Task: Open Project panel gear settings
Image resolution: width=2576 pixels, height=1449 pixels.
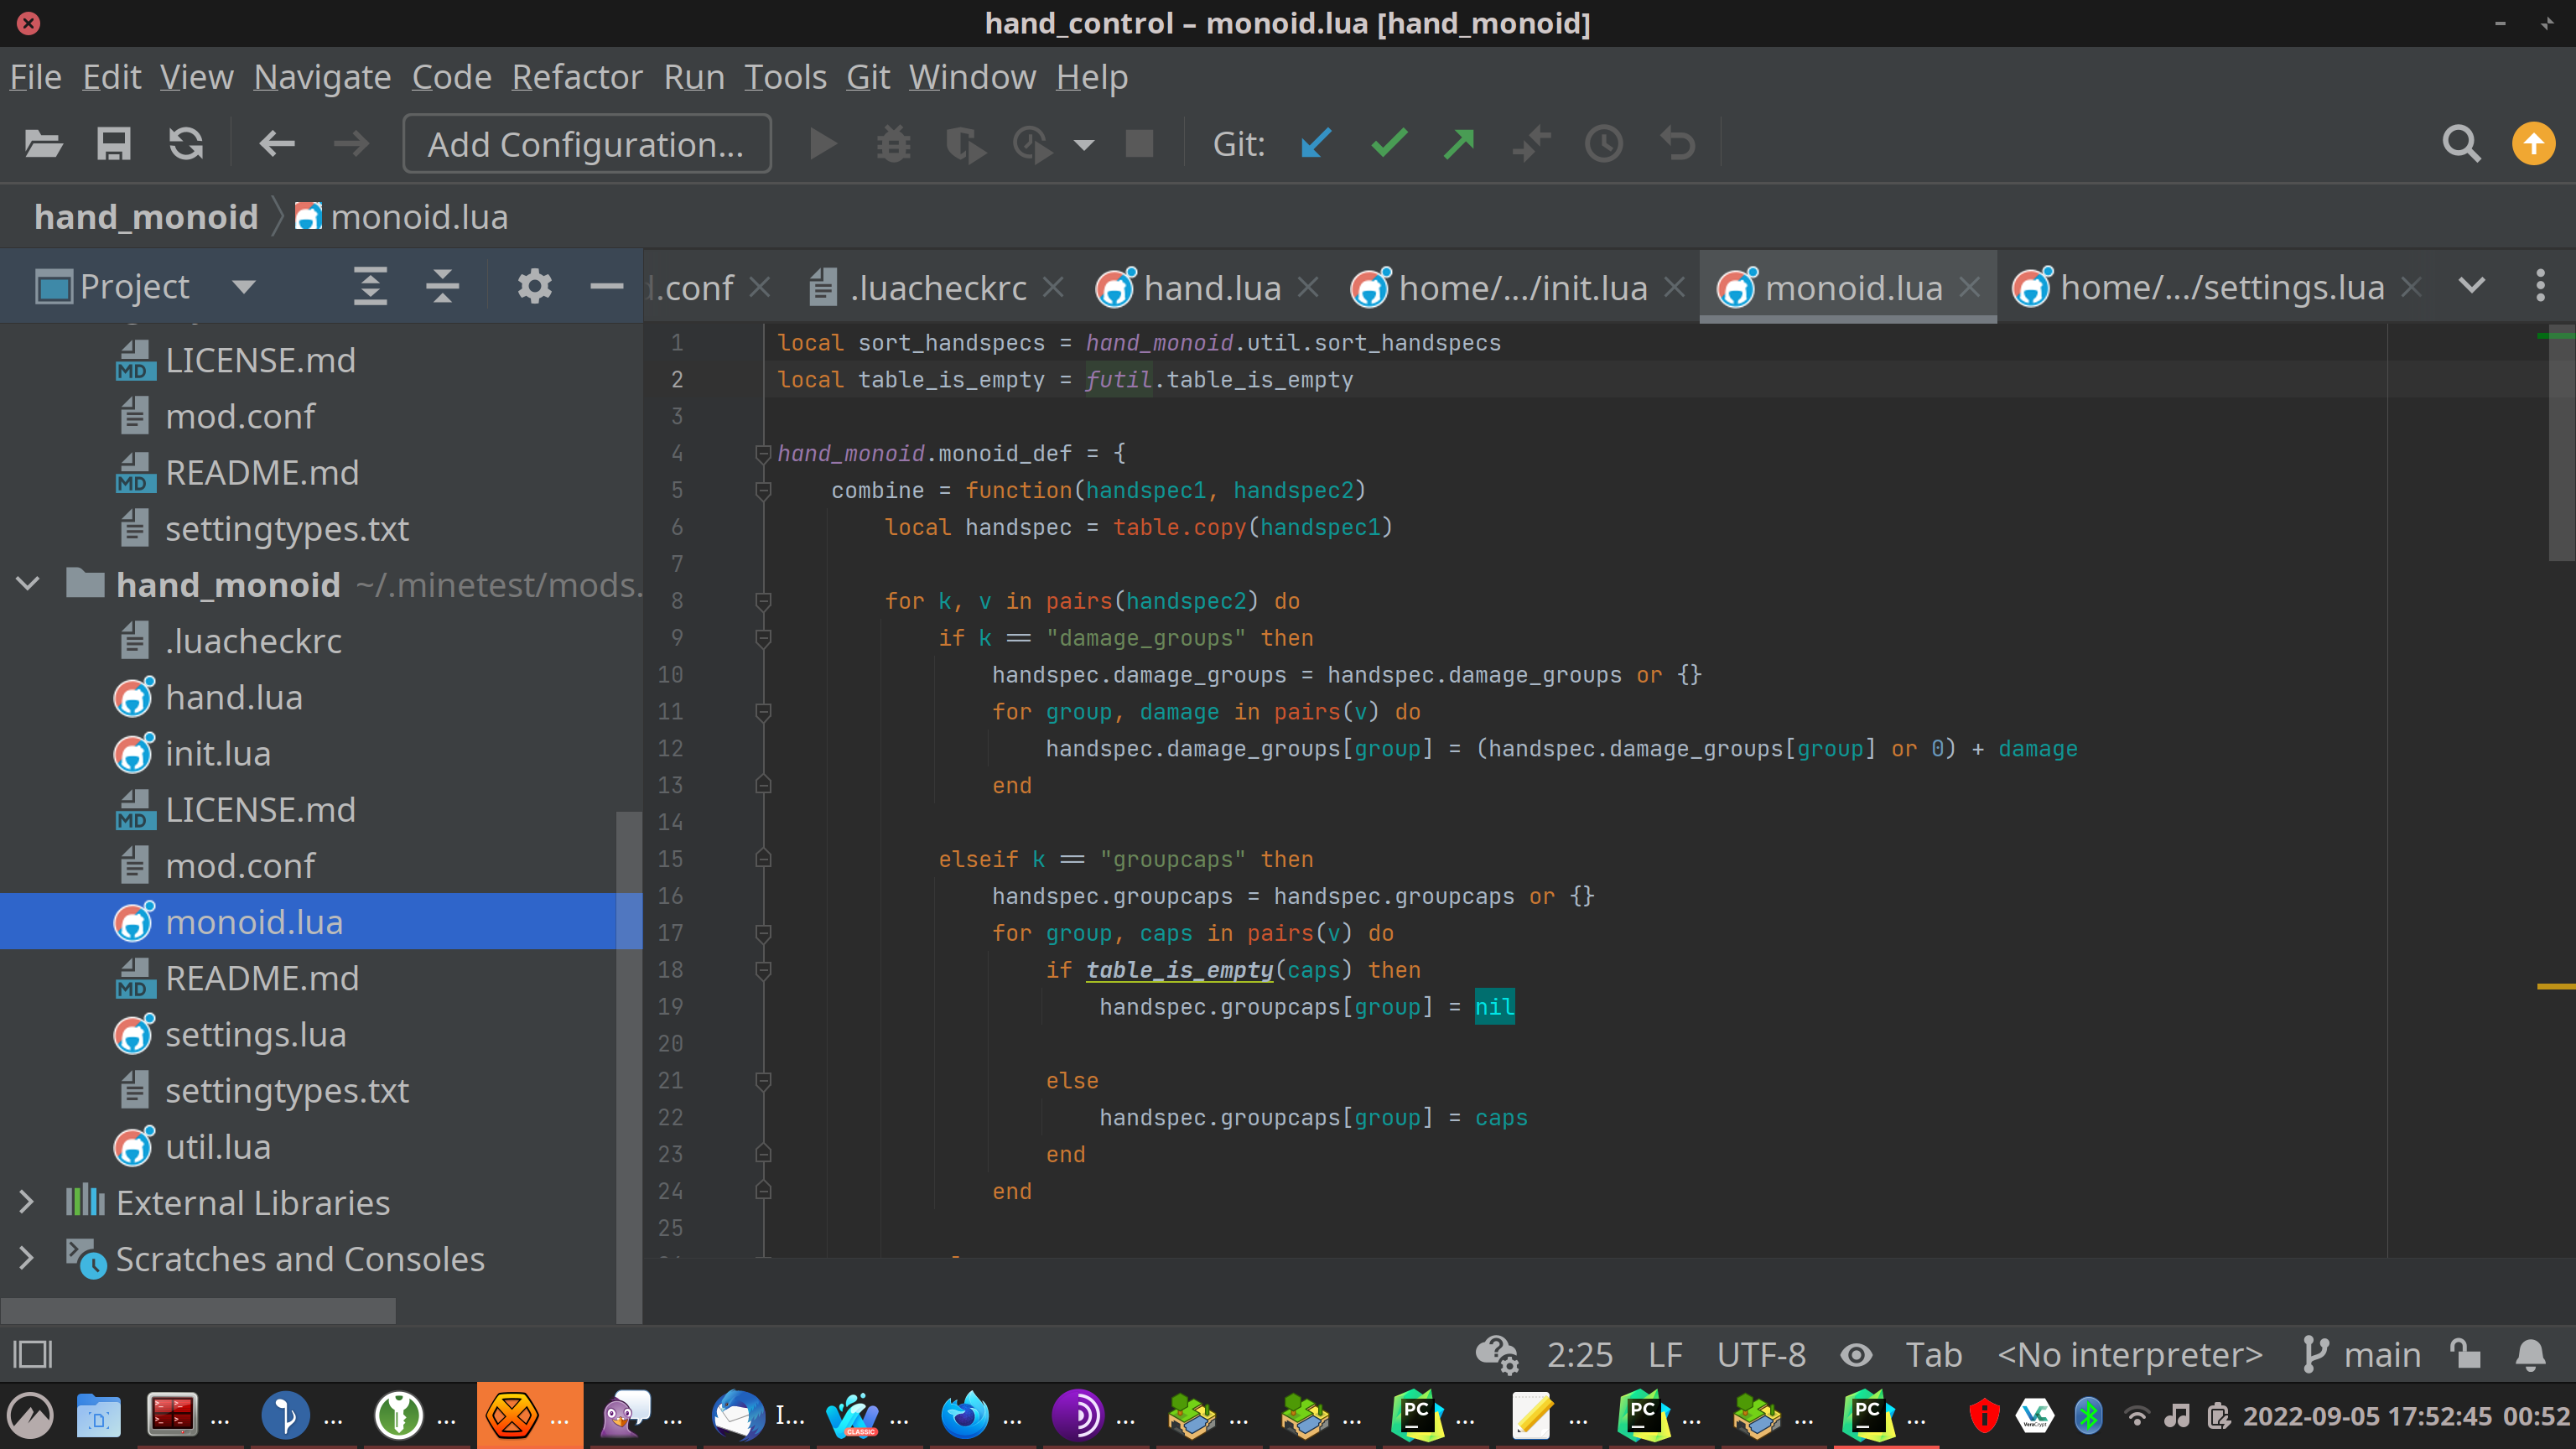Action: pyautogui.click(x=534, y=287)
